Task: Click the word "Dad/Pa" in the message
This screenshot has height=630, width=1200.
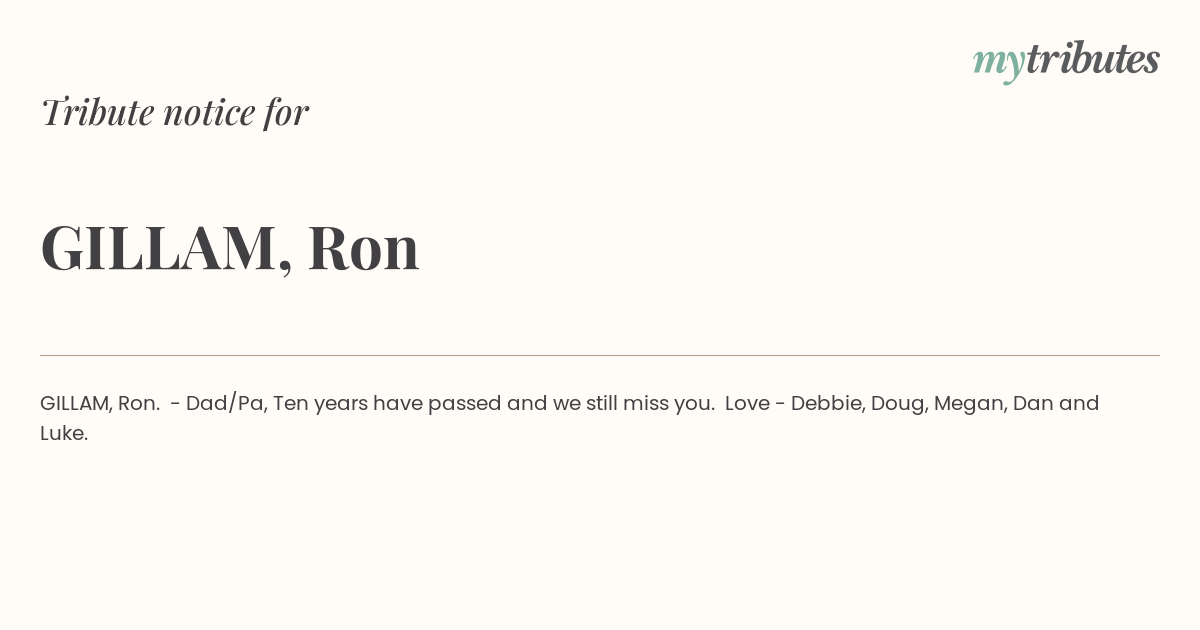Action: 226,403
